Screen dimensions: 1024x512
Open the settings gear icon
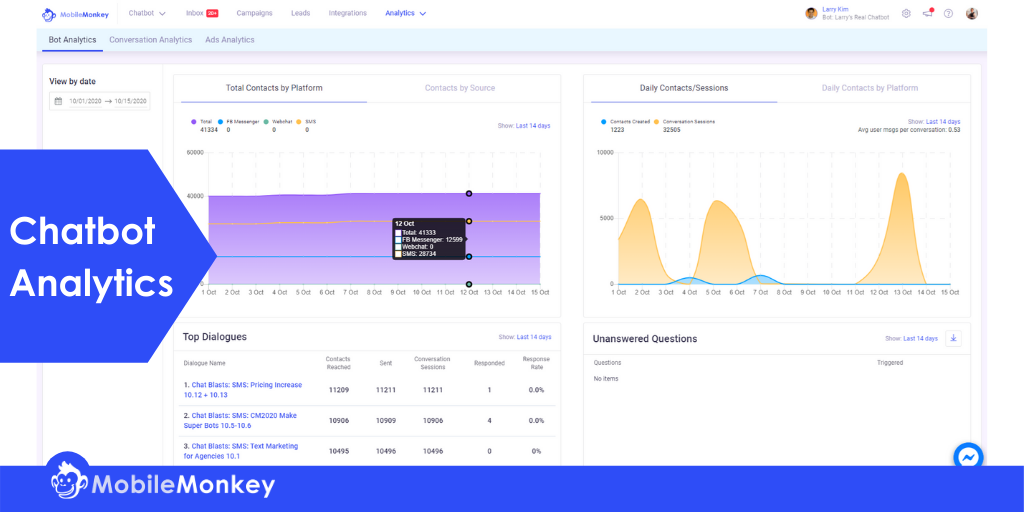tap(906, 13)
